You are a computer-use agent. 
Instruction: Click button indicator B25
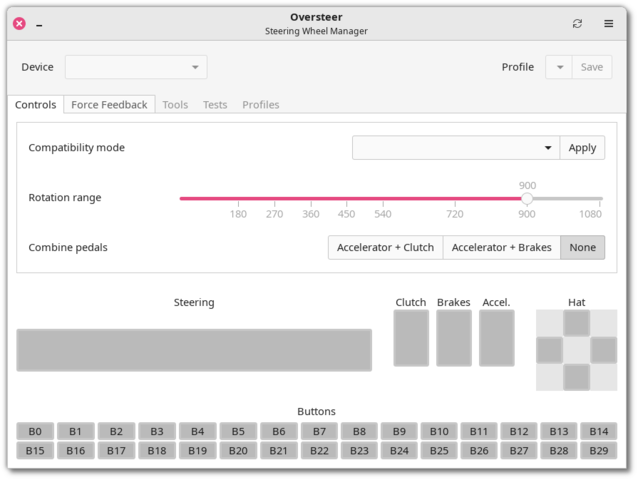tap(439, 451)
